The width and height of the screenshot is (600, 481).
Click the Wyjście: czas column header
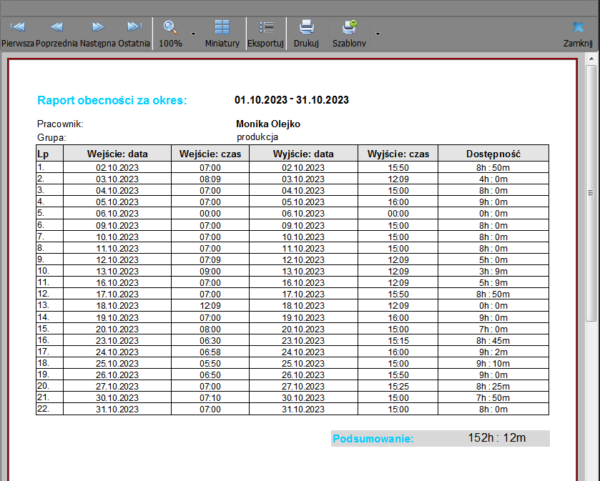[398, 154]
